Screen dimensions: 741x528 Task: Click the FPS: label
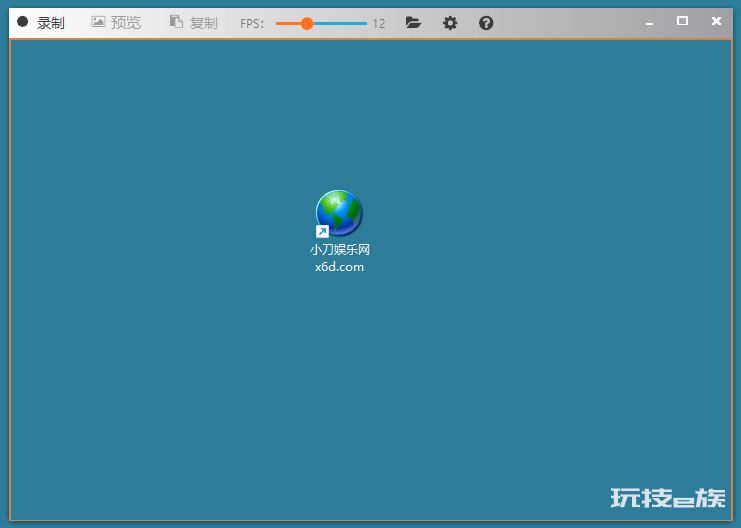252,23
